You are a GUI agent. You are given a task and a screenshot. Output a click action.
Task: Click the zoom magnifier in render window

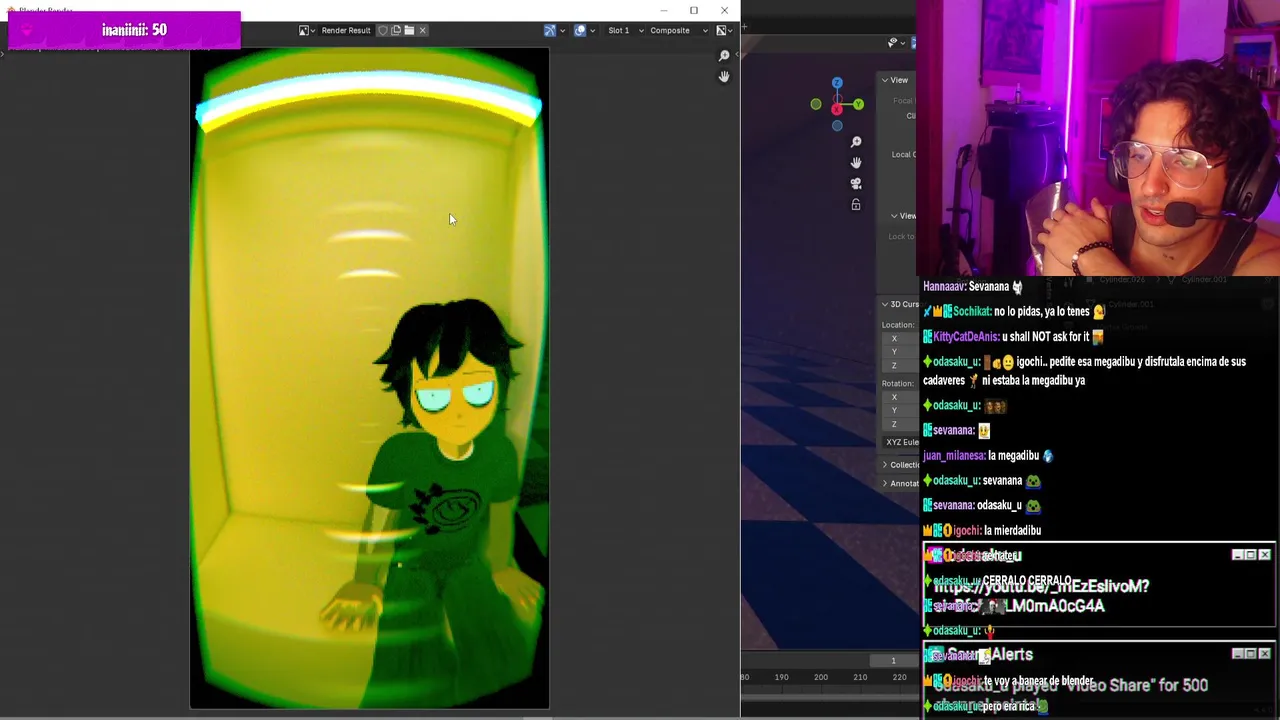pos(724,56)
